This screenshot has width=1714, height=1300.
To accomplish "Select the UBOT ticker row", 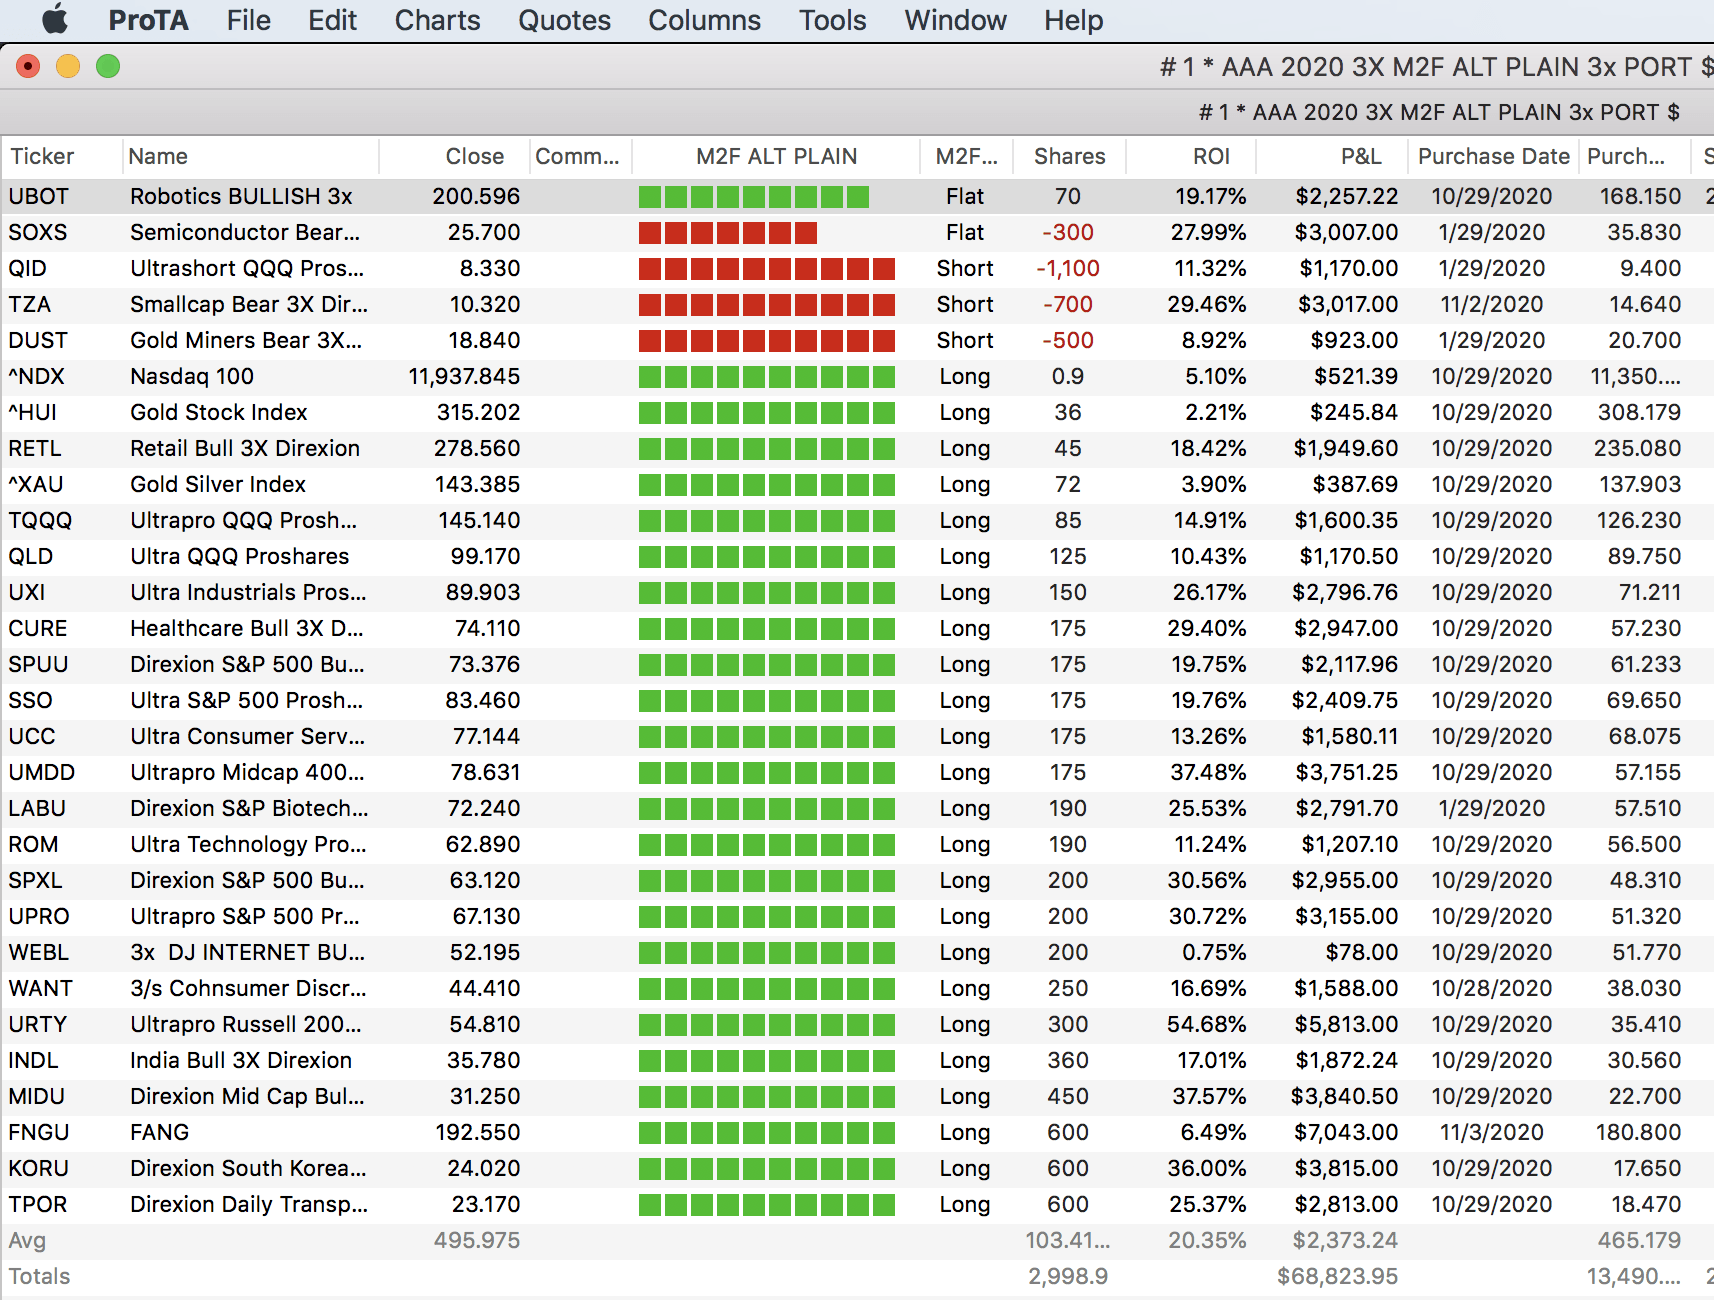I will coord(857,196).
